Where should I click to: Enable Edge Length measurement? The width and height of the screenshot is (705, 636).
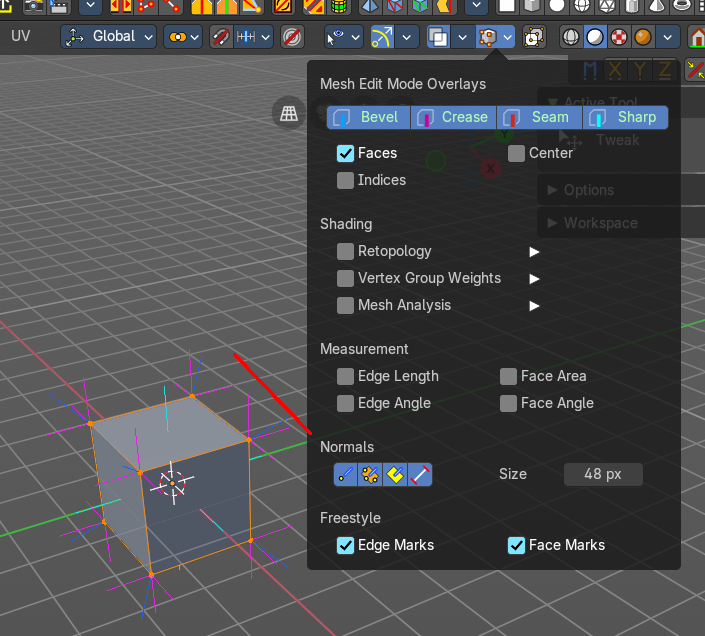[345, 377]
